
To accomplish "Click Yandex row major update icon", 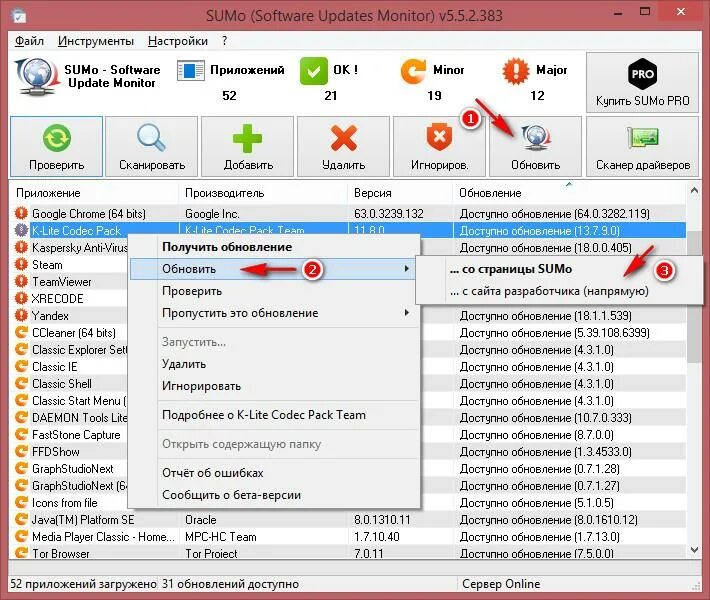I will [21, 315].
